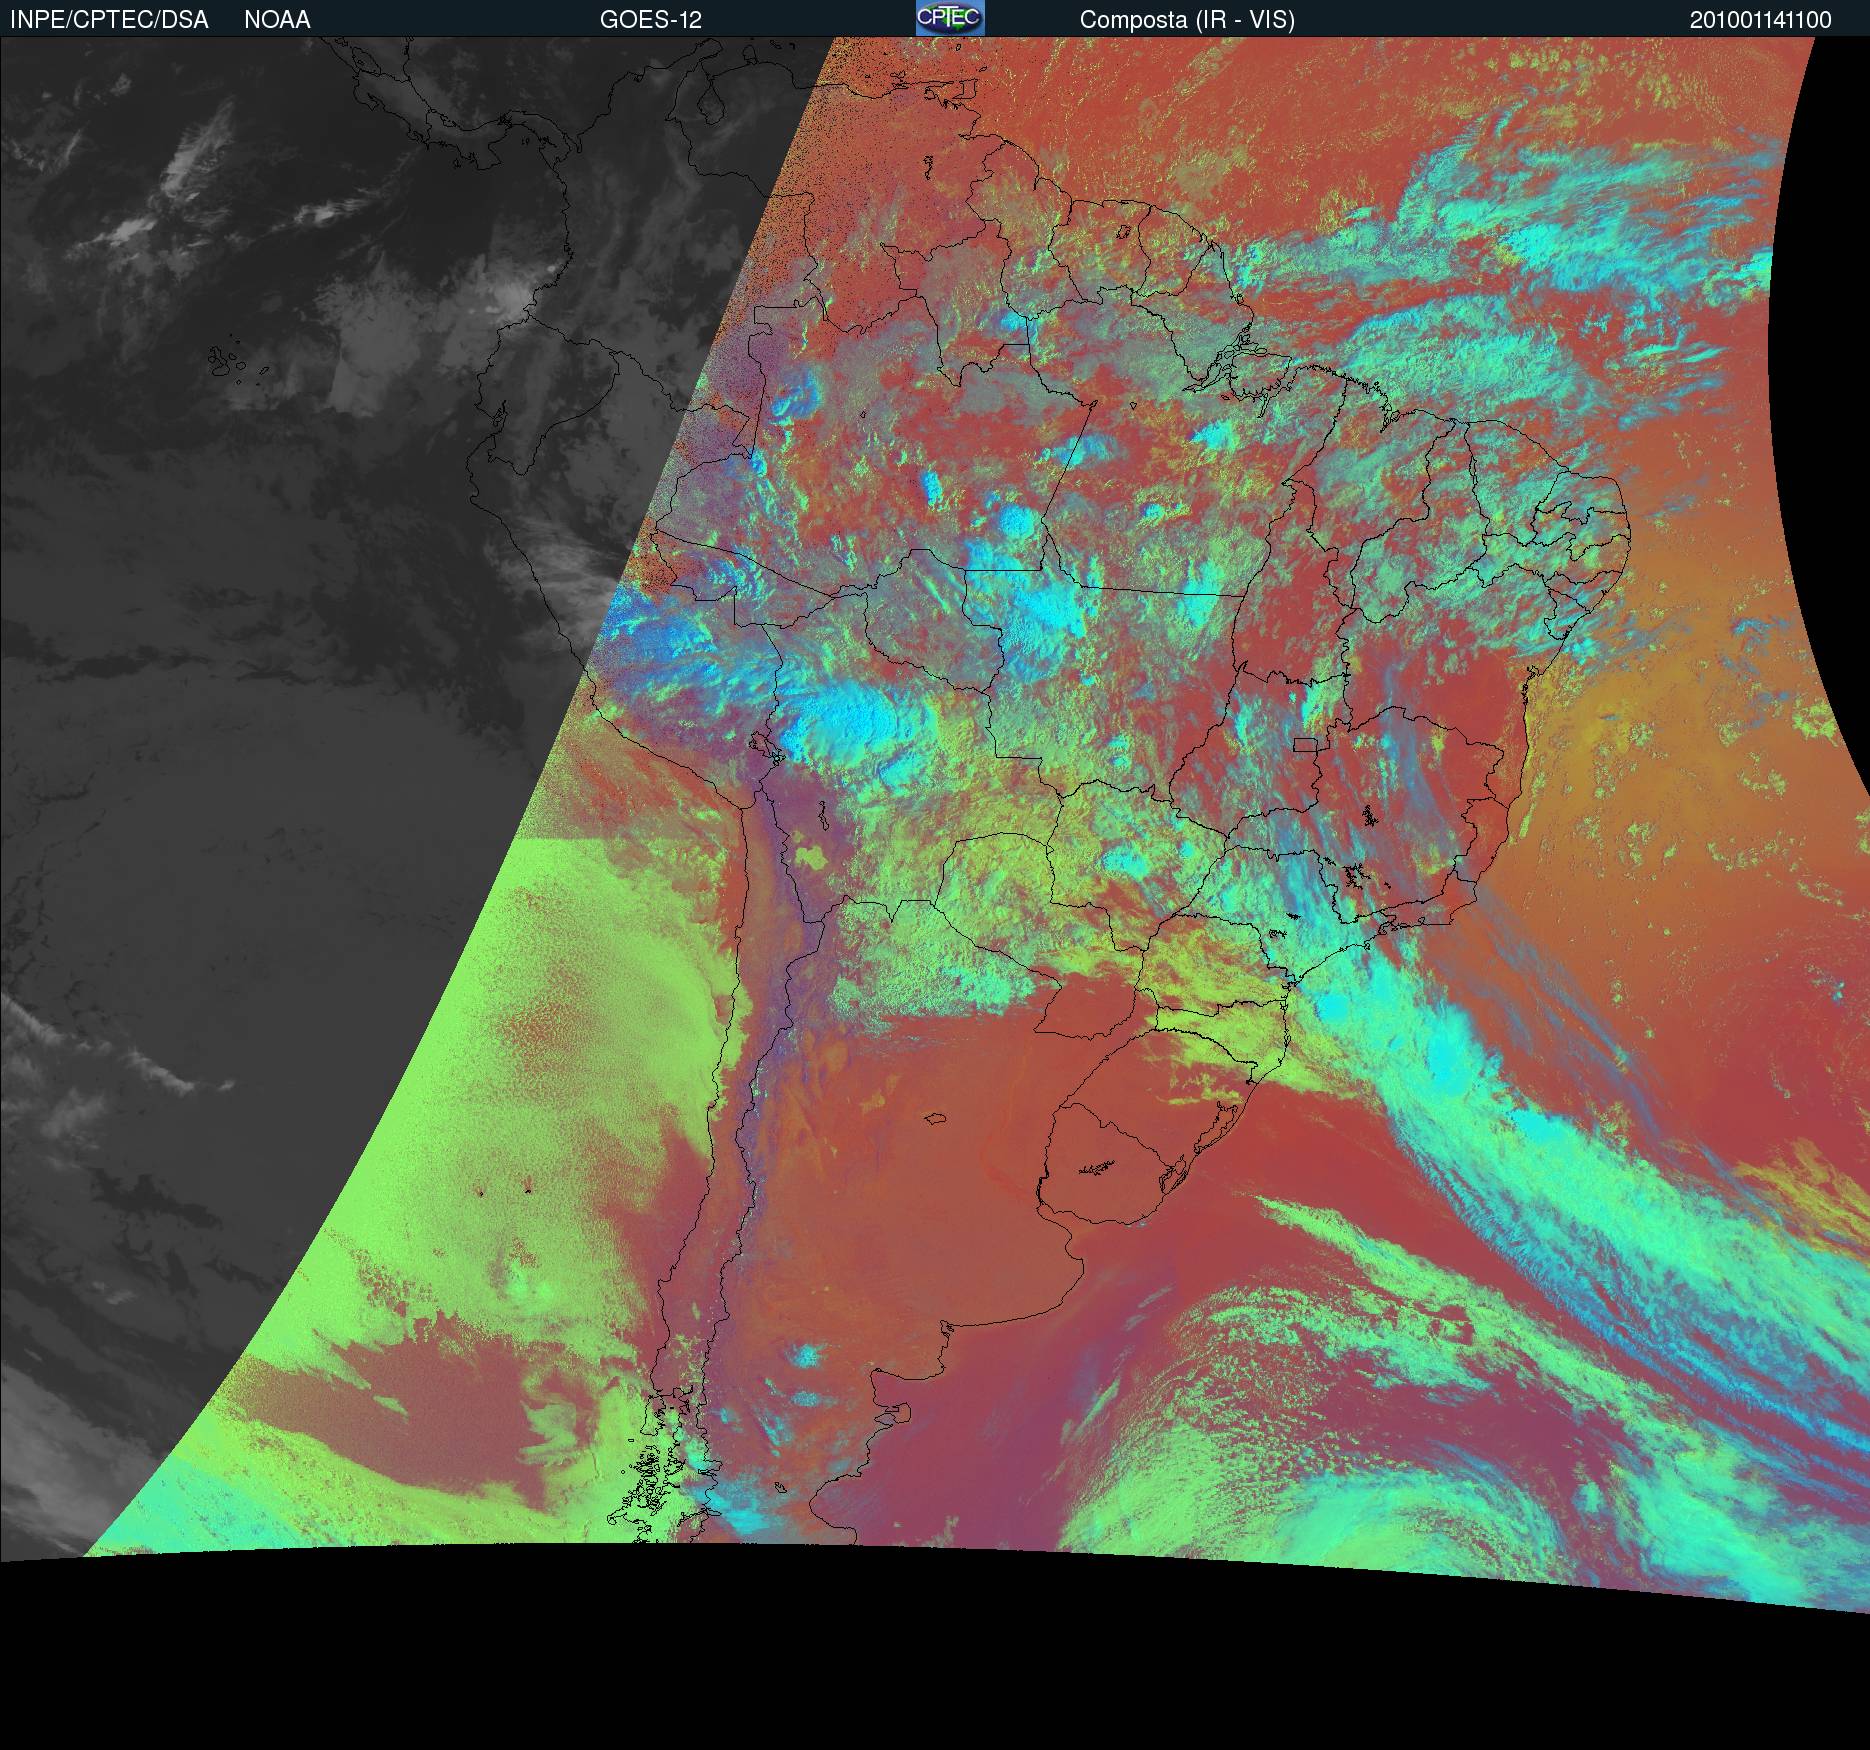Click the timestamp 201001141100
Image resolution: width=1870 pixels, height=1750 pixels.
point(1761,20)
